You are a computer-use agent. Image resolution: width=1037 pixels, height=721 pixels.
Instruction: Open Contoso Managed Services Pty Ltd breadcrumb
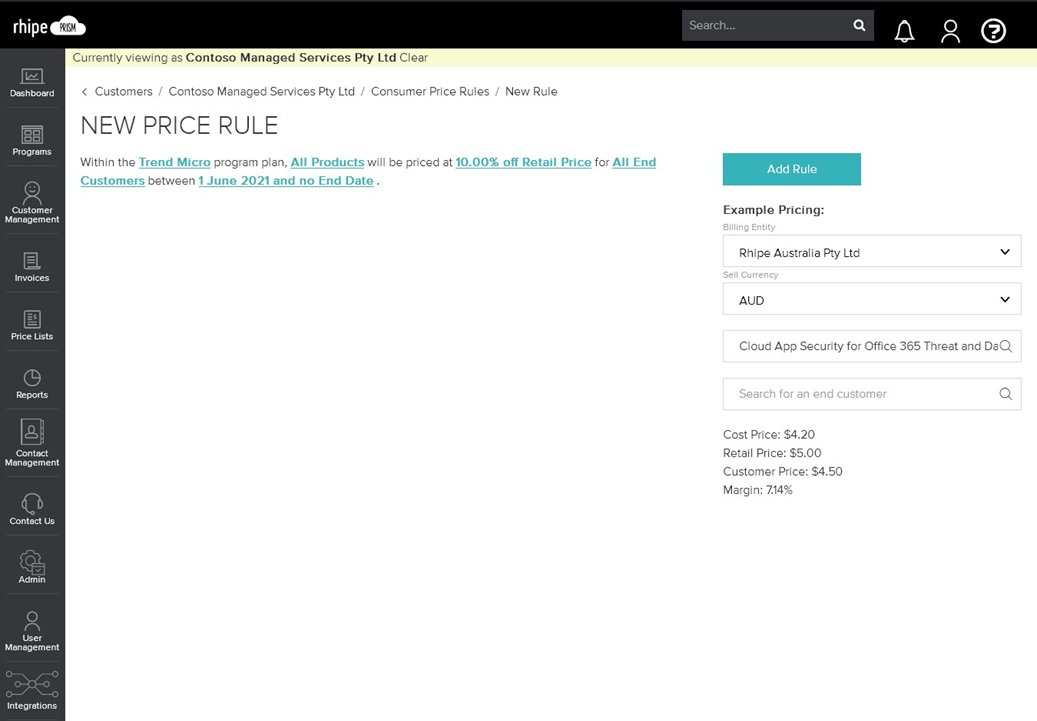[261, 91]
